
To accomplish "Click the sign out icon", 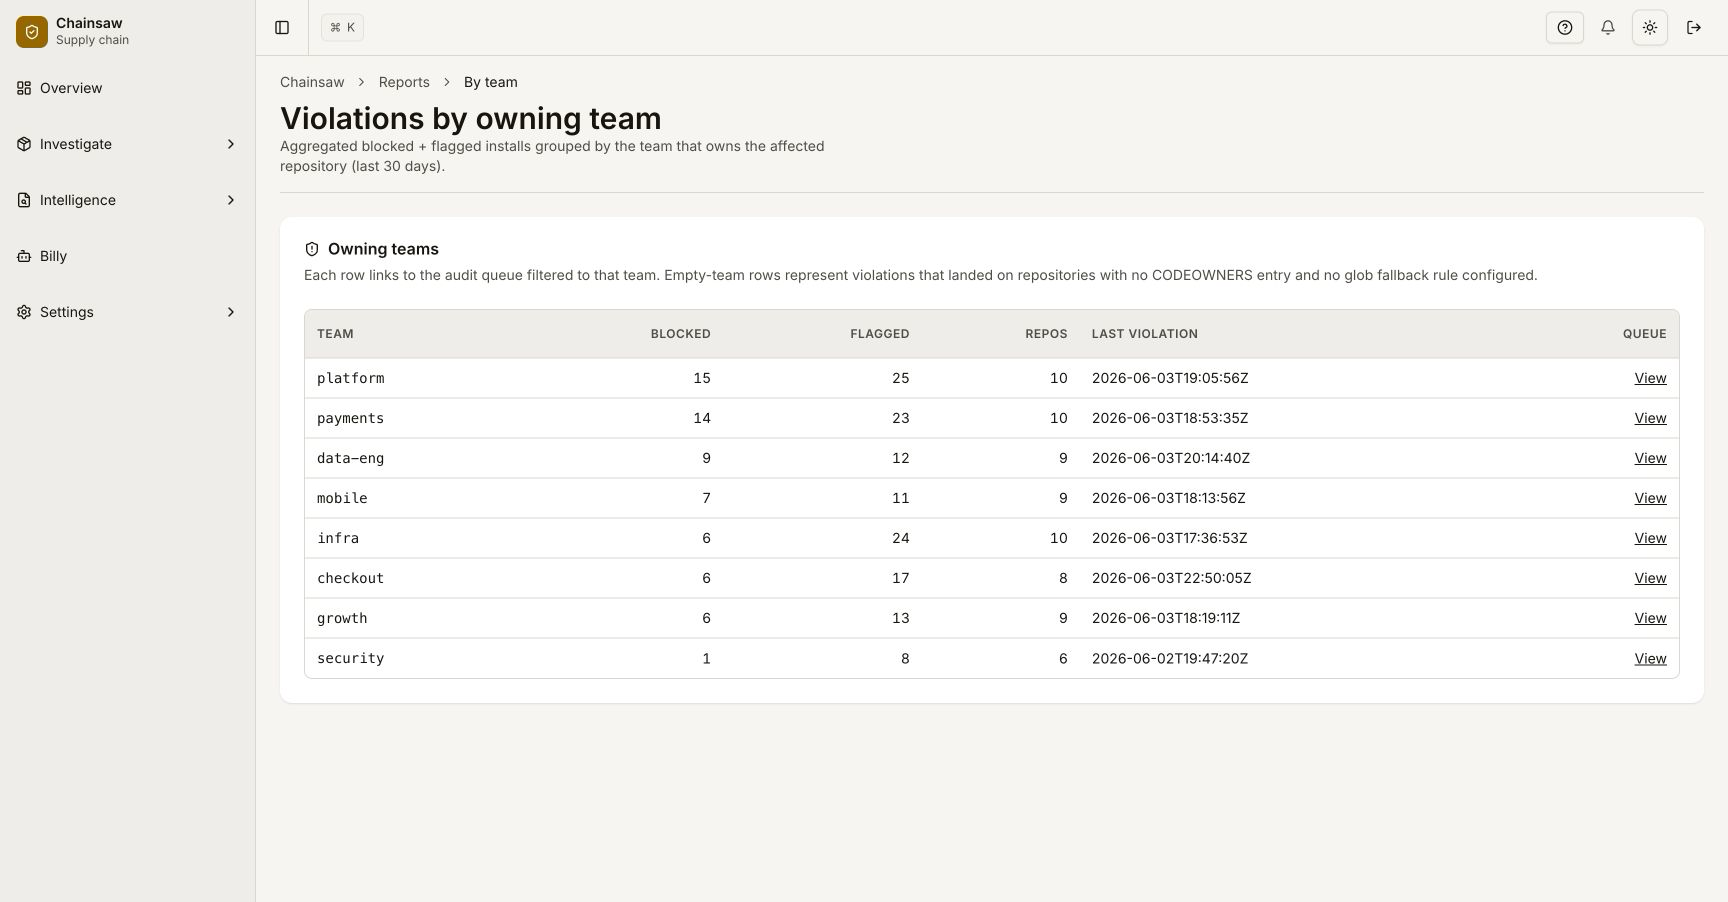I will pyautogui.click(x=1694, y=28).
